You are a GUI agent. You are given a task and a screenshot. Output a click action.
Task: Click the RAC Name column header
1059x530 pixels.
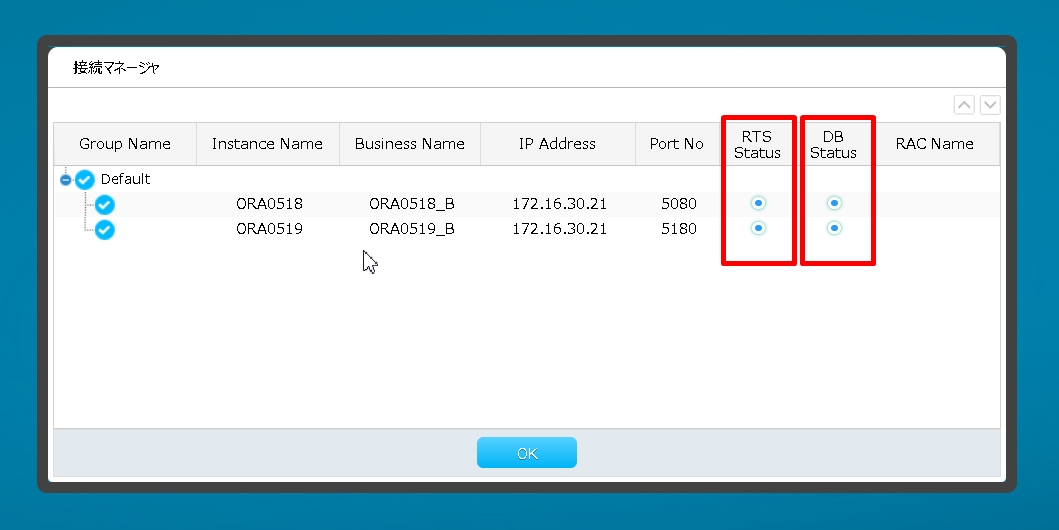click(x=935, y=144)
